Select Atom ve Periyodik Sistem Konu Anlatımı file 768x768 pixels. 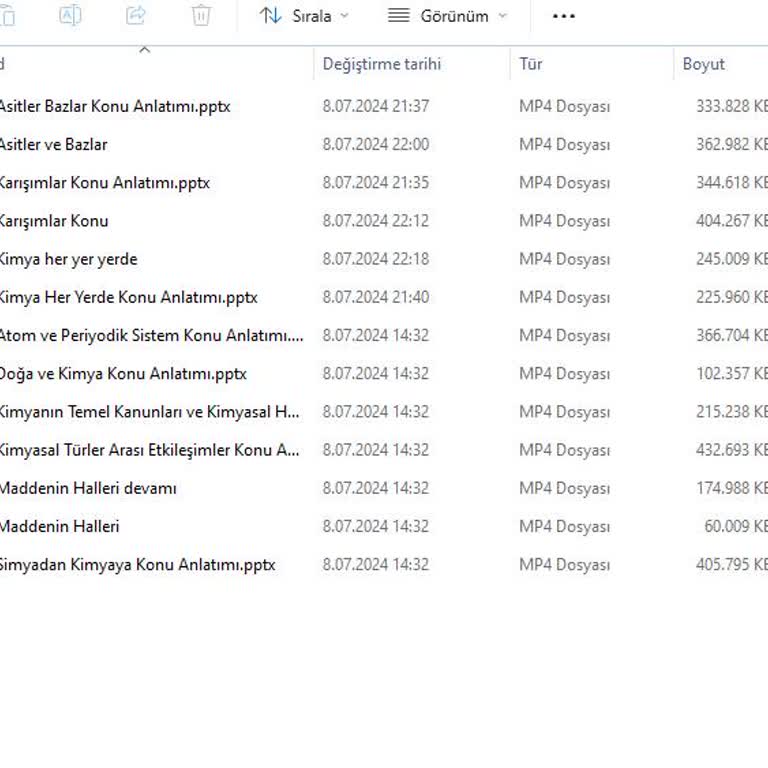point(150,336)
